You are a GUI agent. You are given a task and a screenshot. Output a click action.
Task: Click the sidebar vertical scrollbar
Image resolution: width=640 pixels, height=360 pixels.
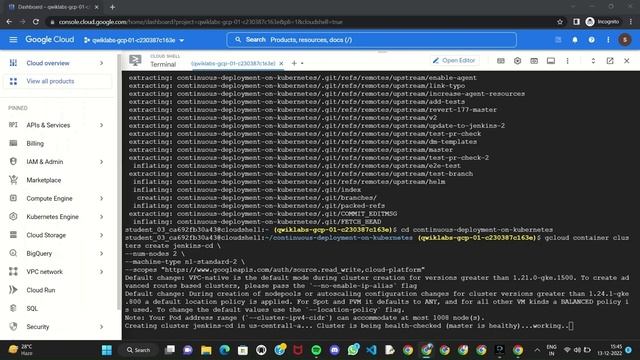119,182
